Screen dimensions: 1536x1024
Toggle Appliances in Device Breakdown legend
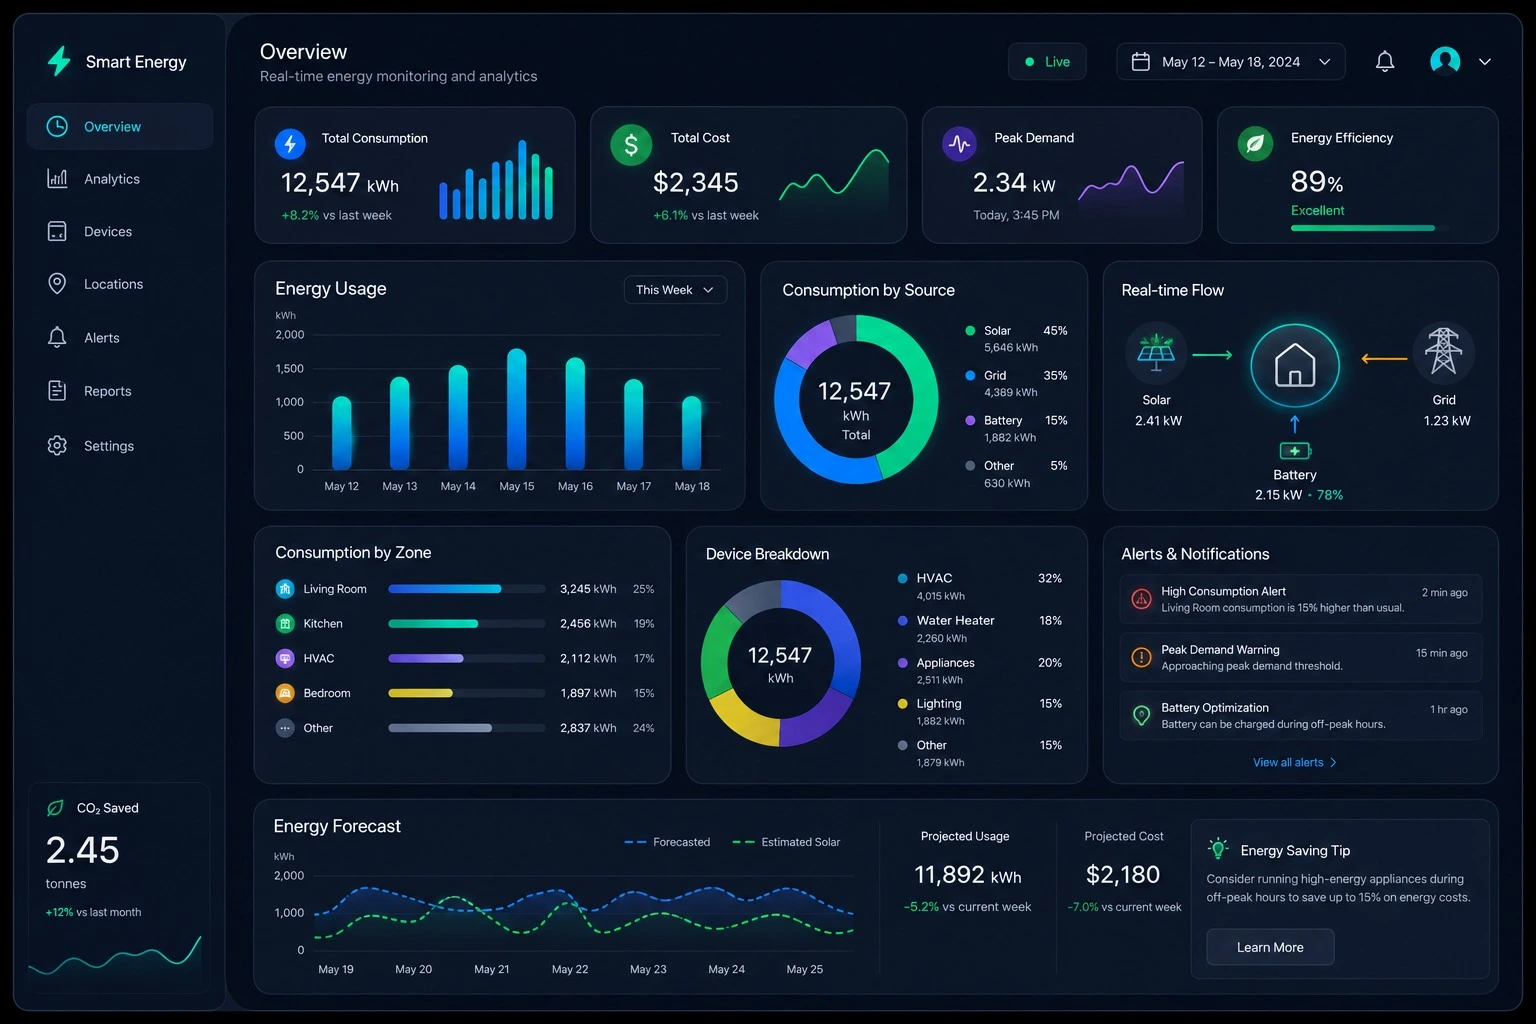[980, 671]
